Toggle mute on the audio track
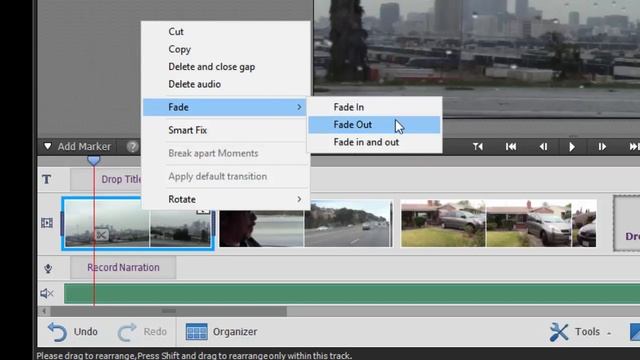This screenshot has height=360, width=640. (47, 293)
